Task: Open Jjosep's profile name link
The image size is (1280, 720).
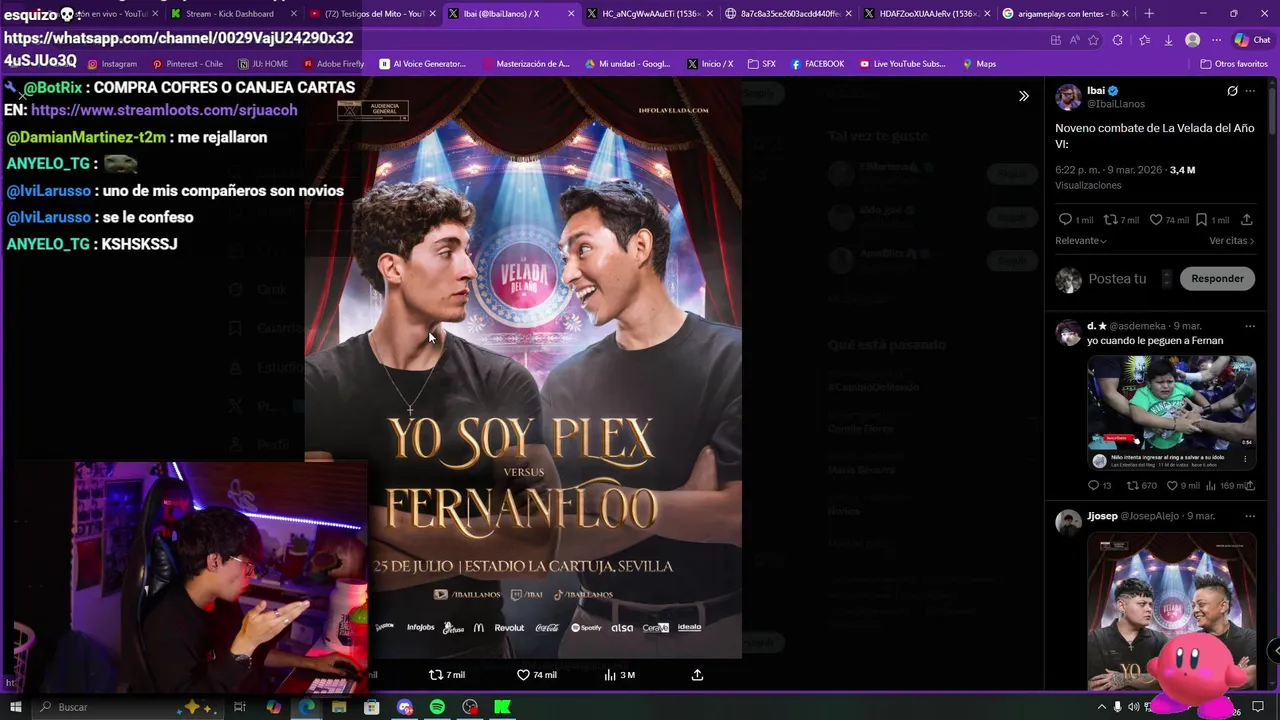Action: tap(1102, 516)
